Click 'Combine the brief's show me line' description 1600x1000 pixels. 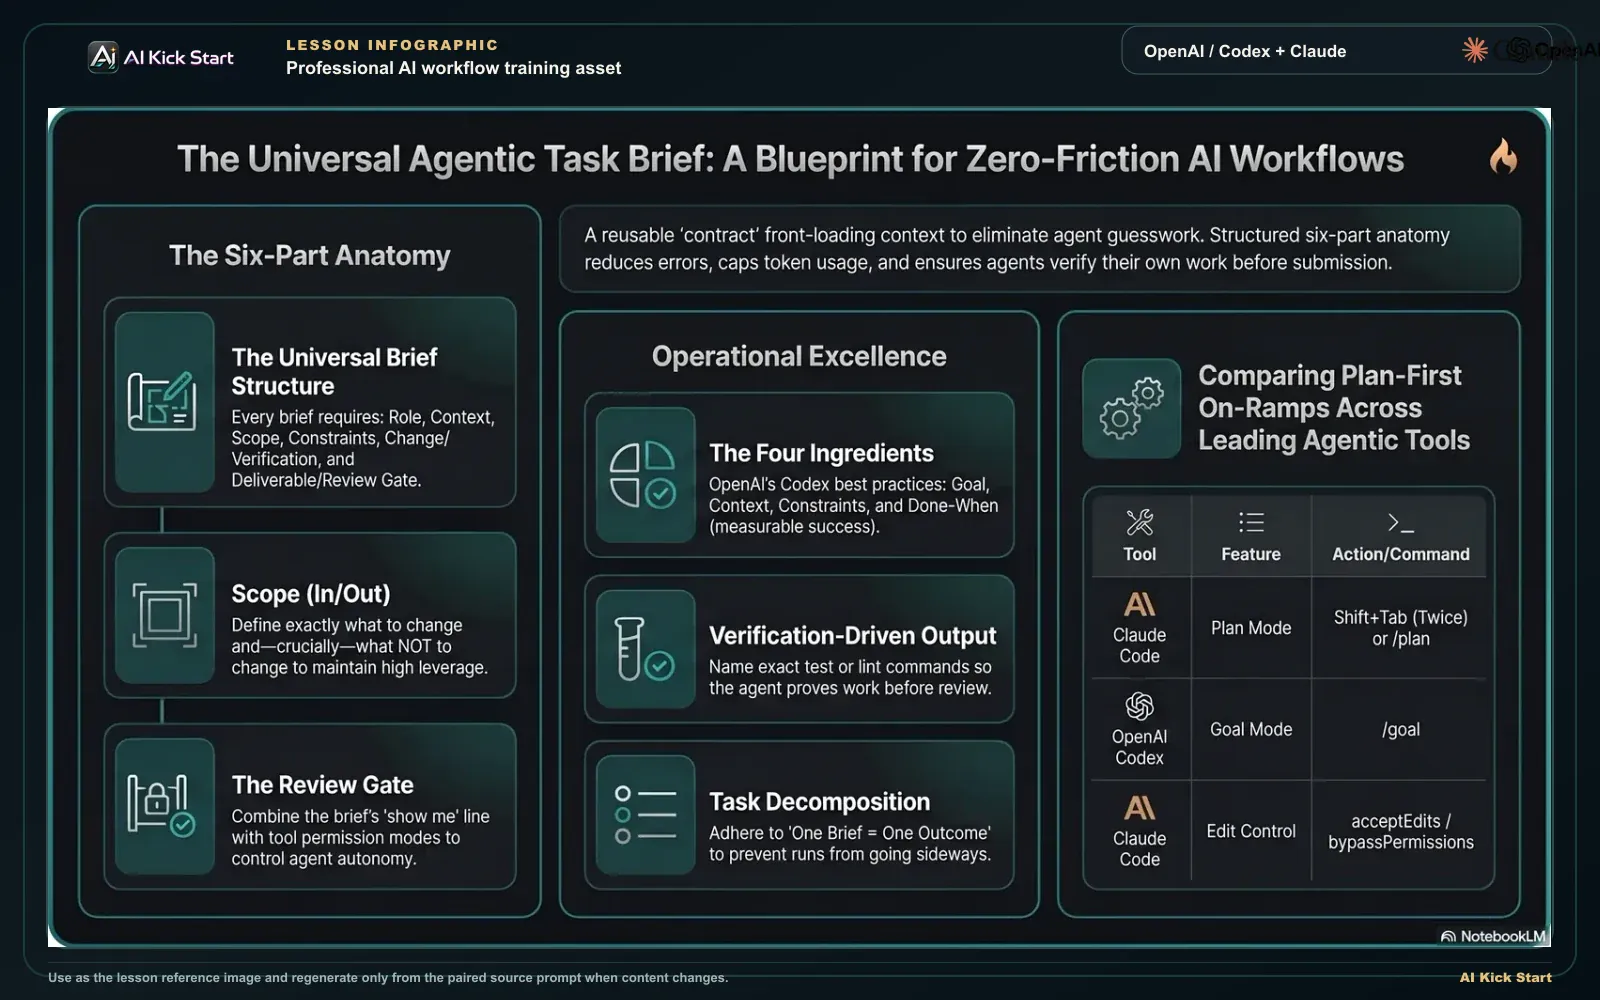point(360,837)
